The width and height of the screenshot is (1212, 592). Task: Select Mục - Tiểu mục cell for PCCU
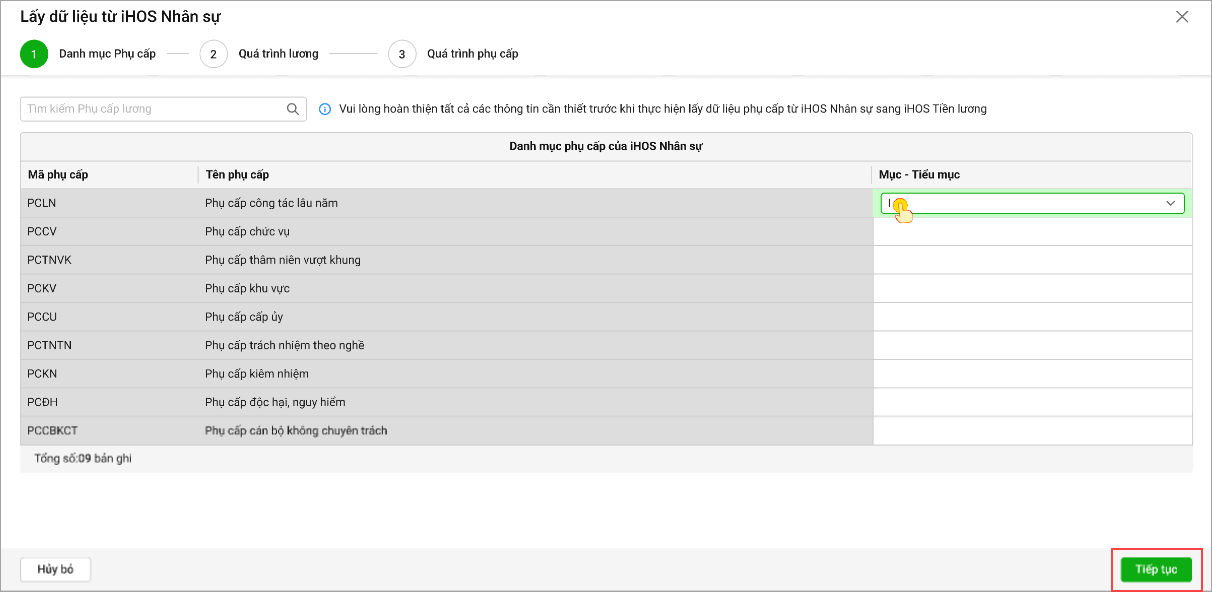click(x=1032, y=317)
